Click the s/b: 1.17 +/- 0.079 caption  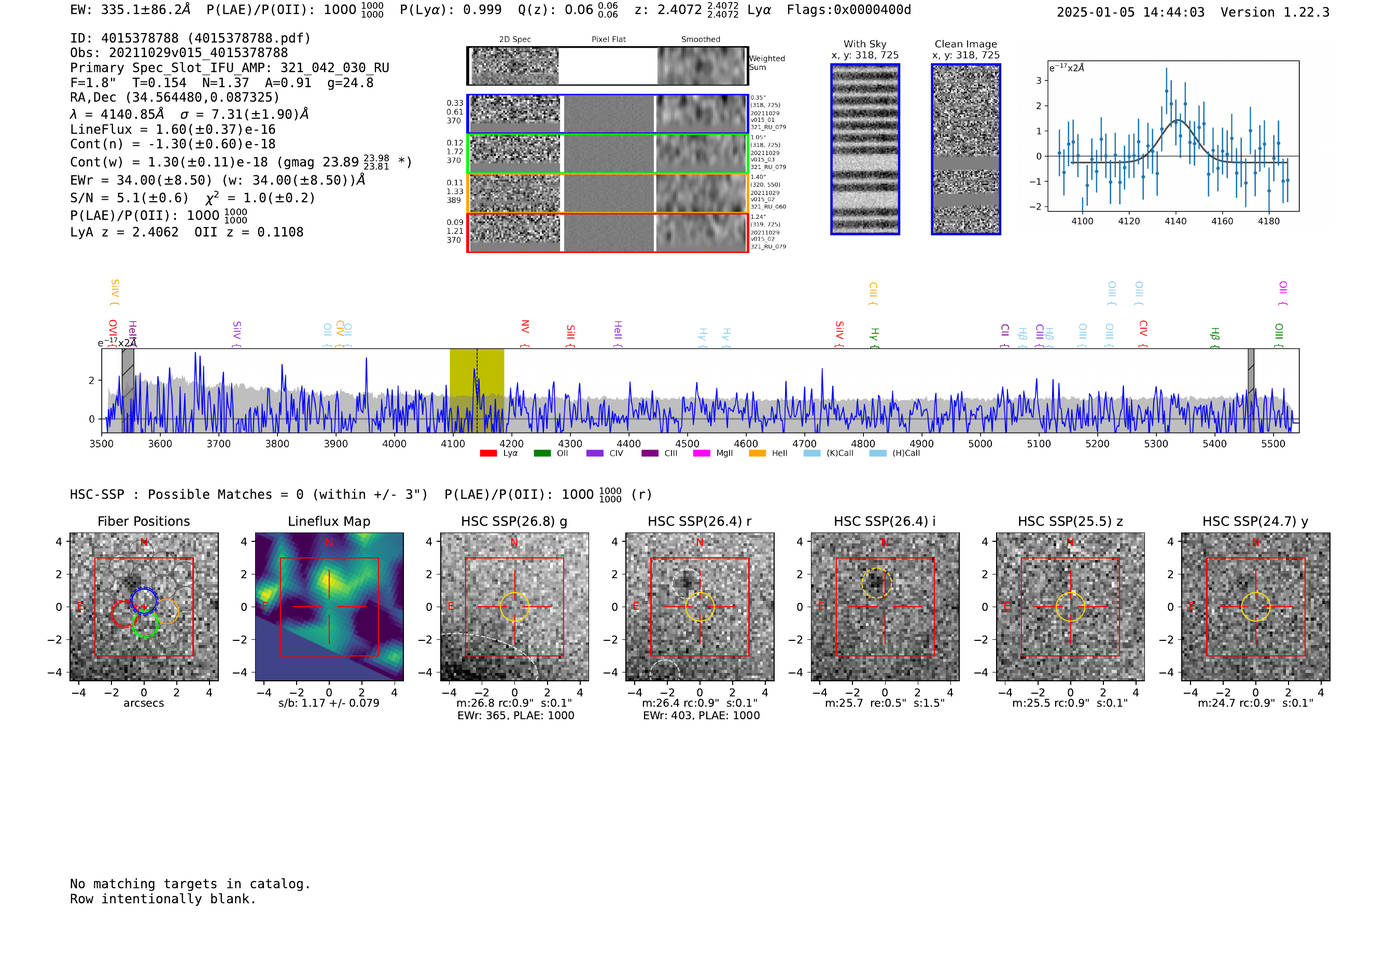329,703
